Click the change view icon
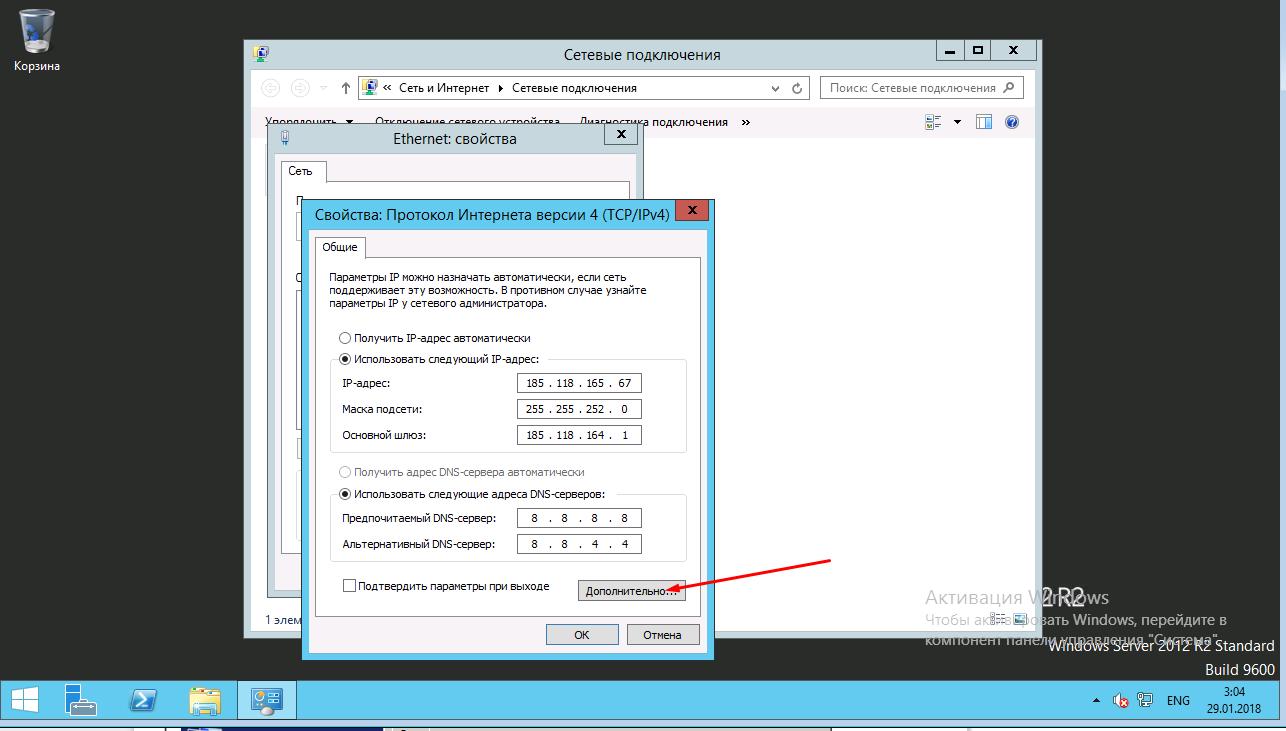The width and height of the screenshot is (1286, 731). [x=934, y=122]
